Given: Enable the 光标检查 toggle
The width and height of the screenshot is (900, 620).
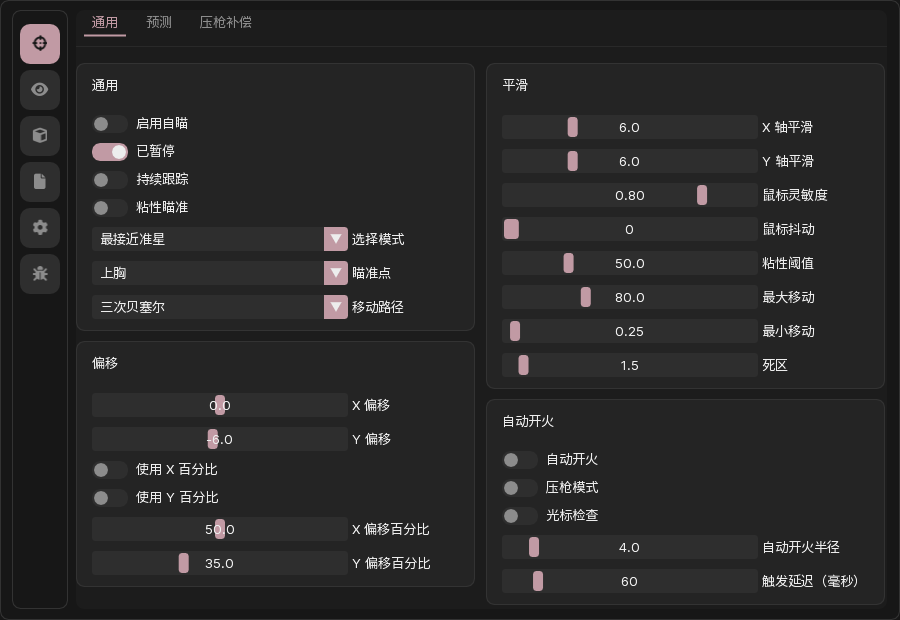Looking at the screenshot, I should coord(519,516).
